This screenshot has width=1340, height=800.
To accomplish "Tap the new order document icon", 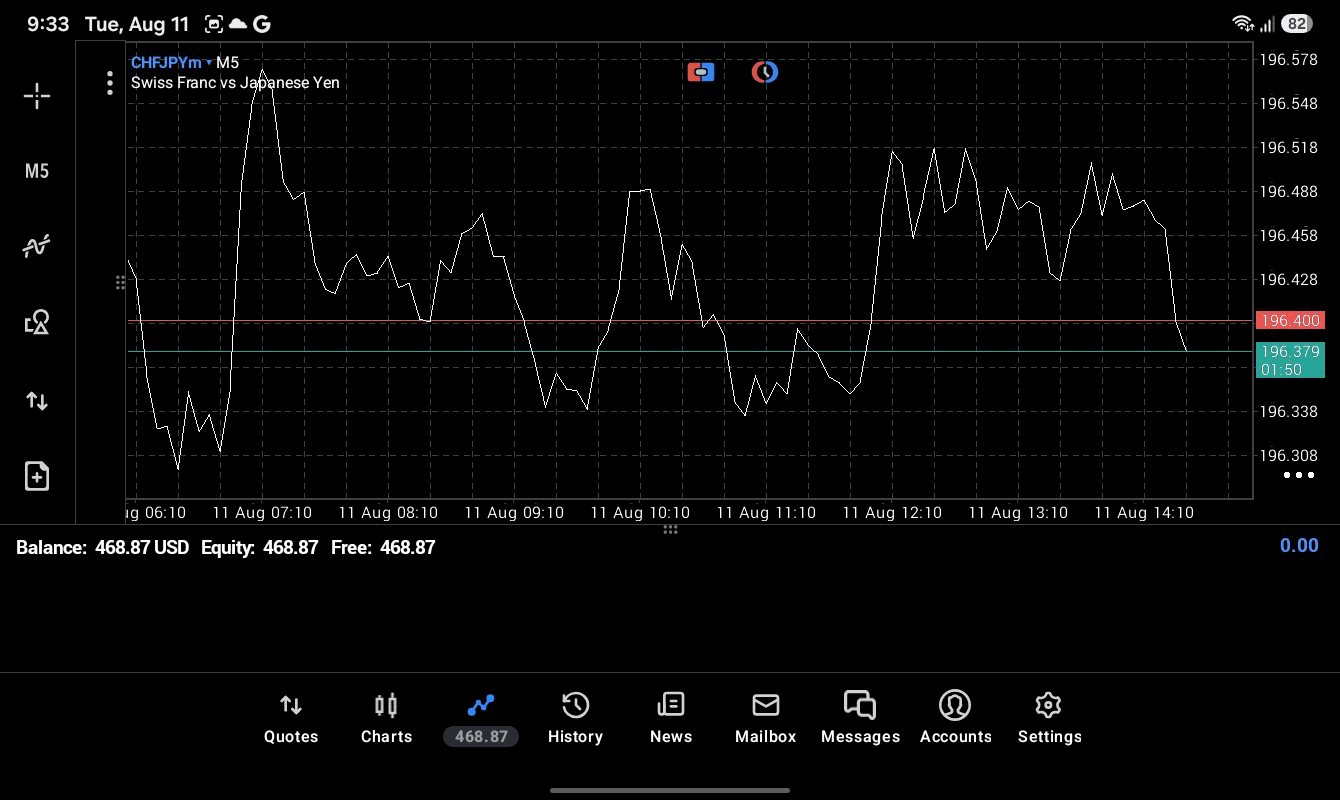I will 37,476.
